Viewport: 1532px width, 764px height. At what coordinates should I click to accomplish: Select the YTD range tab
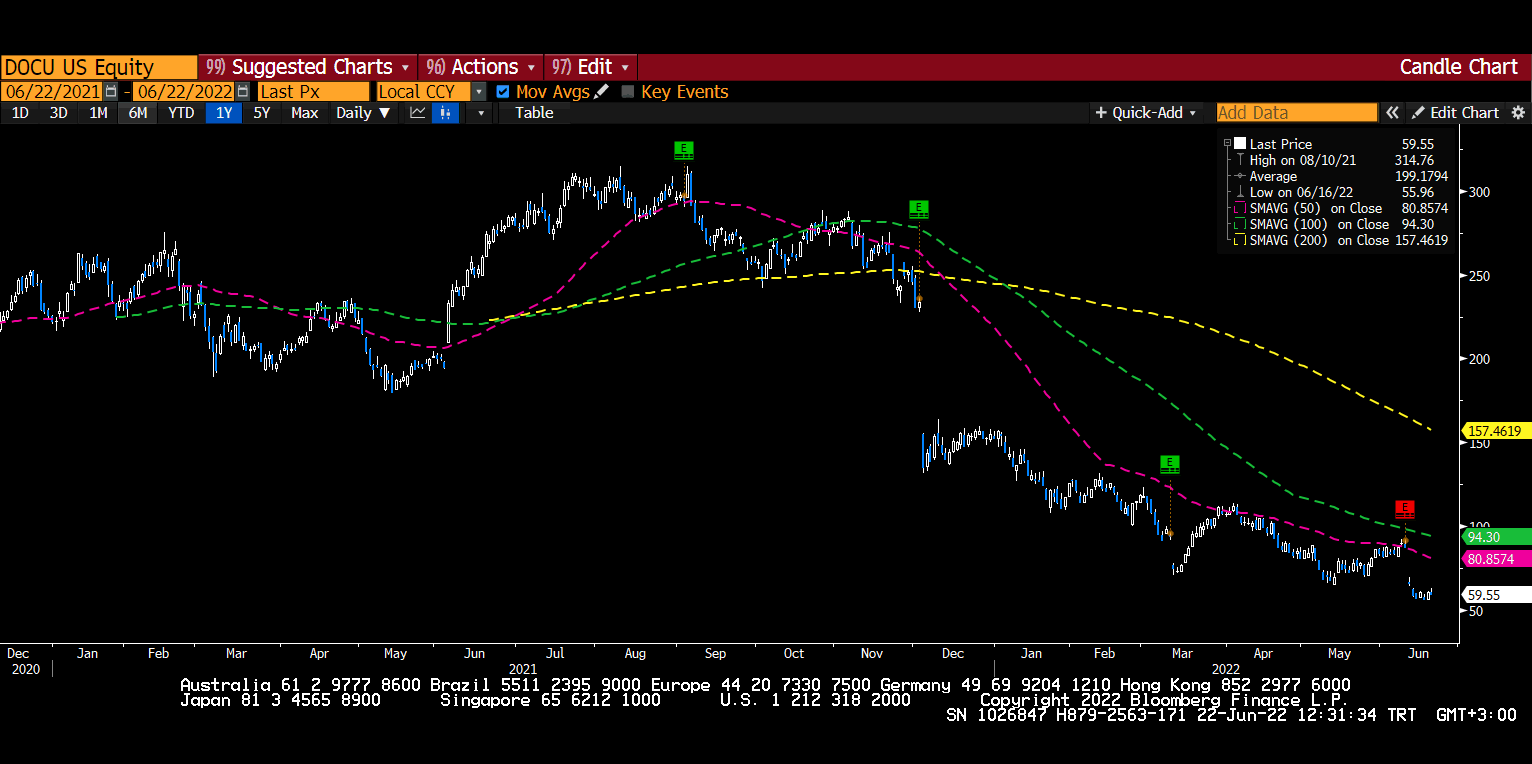(181, 113)
